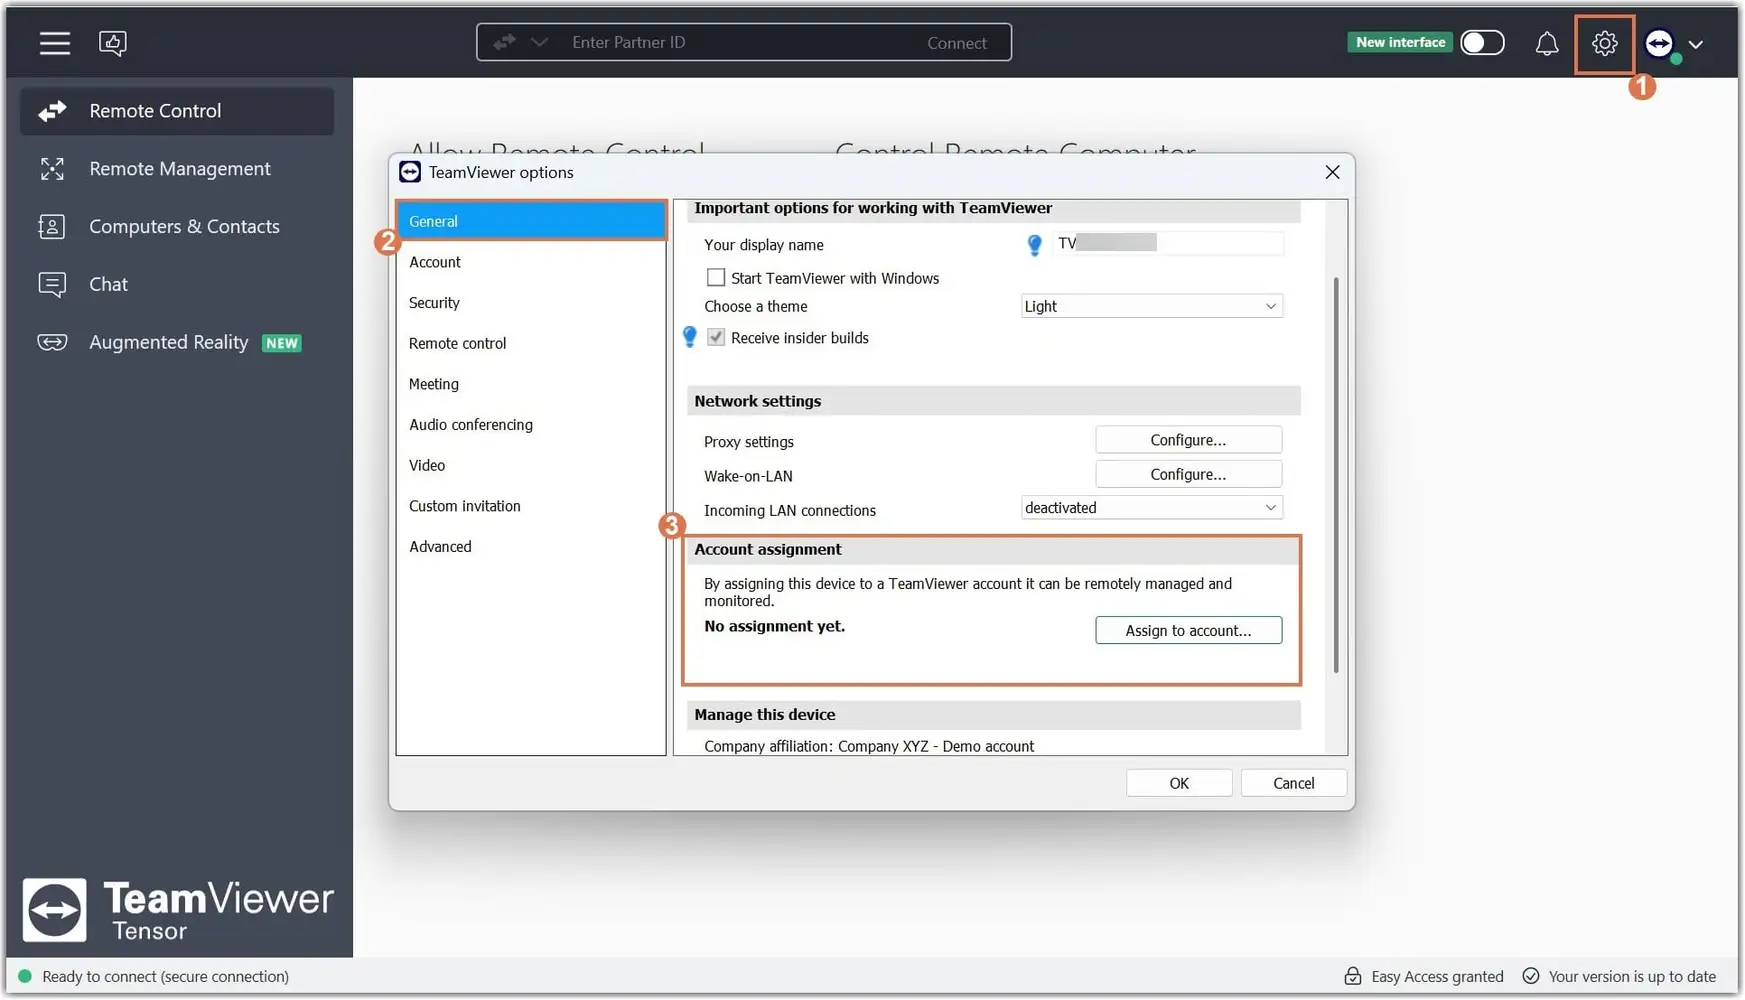Select General options category

[531, 221]
